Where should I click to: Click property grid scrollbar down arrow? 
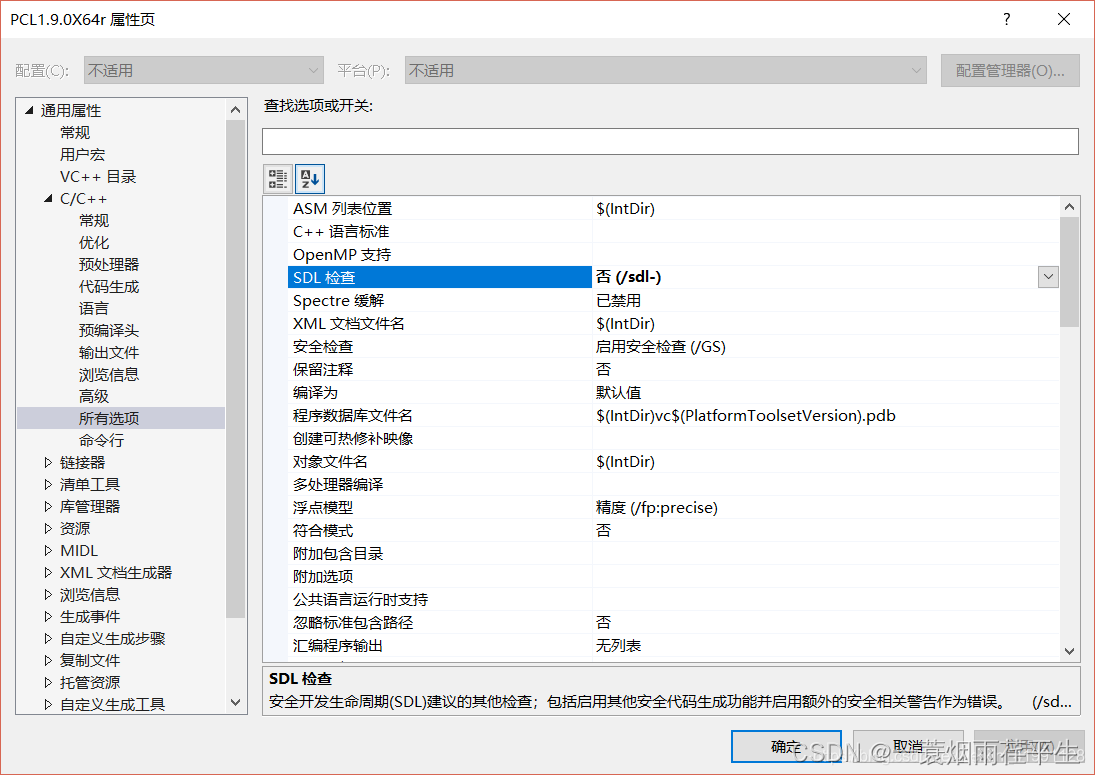click(1069, 651)
